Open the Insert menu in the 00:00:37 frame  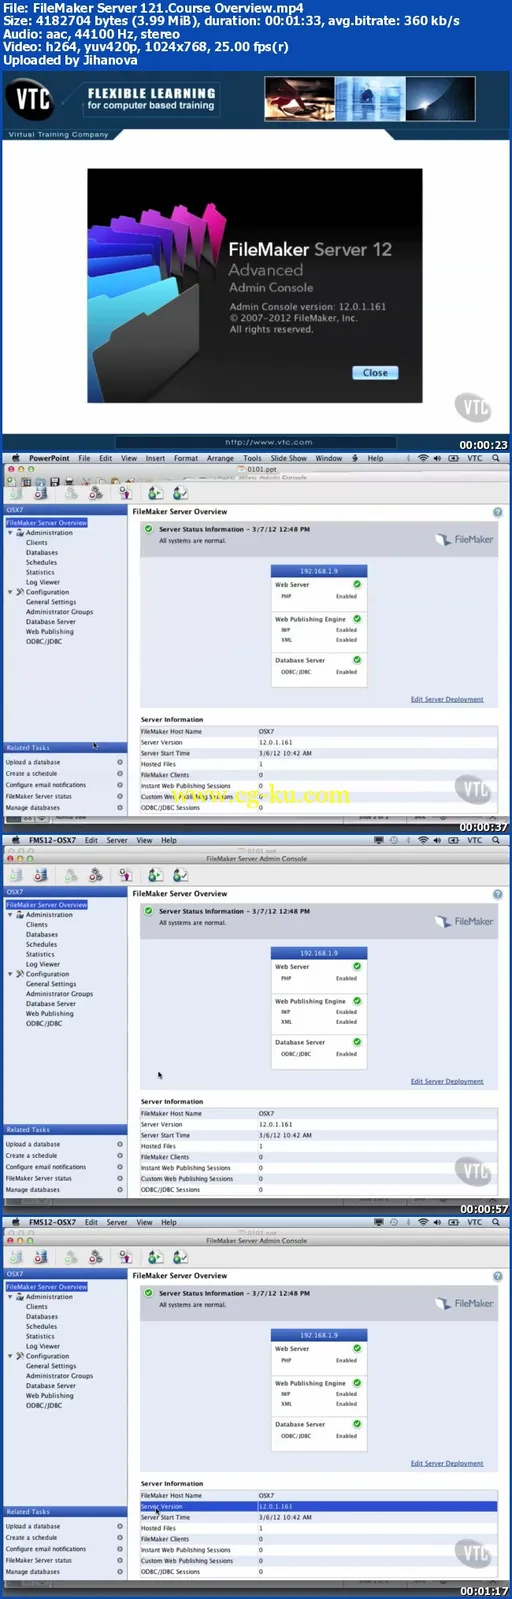[x=155, y=458]
